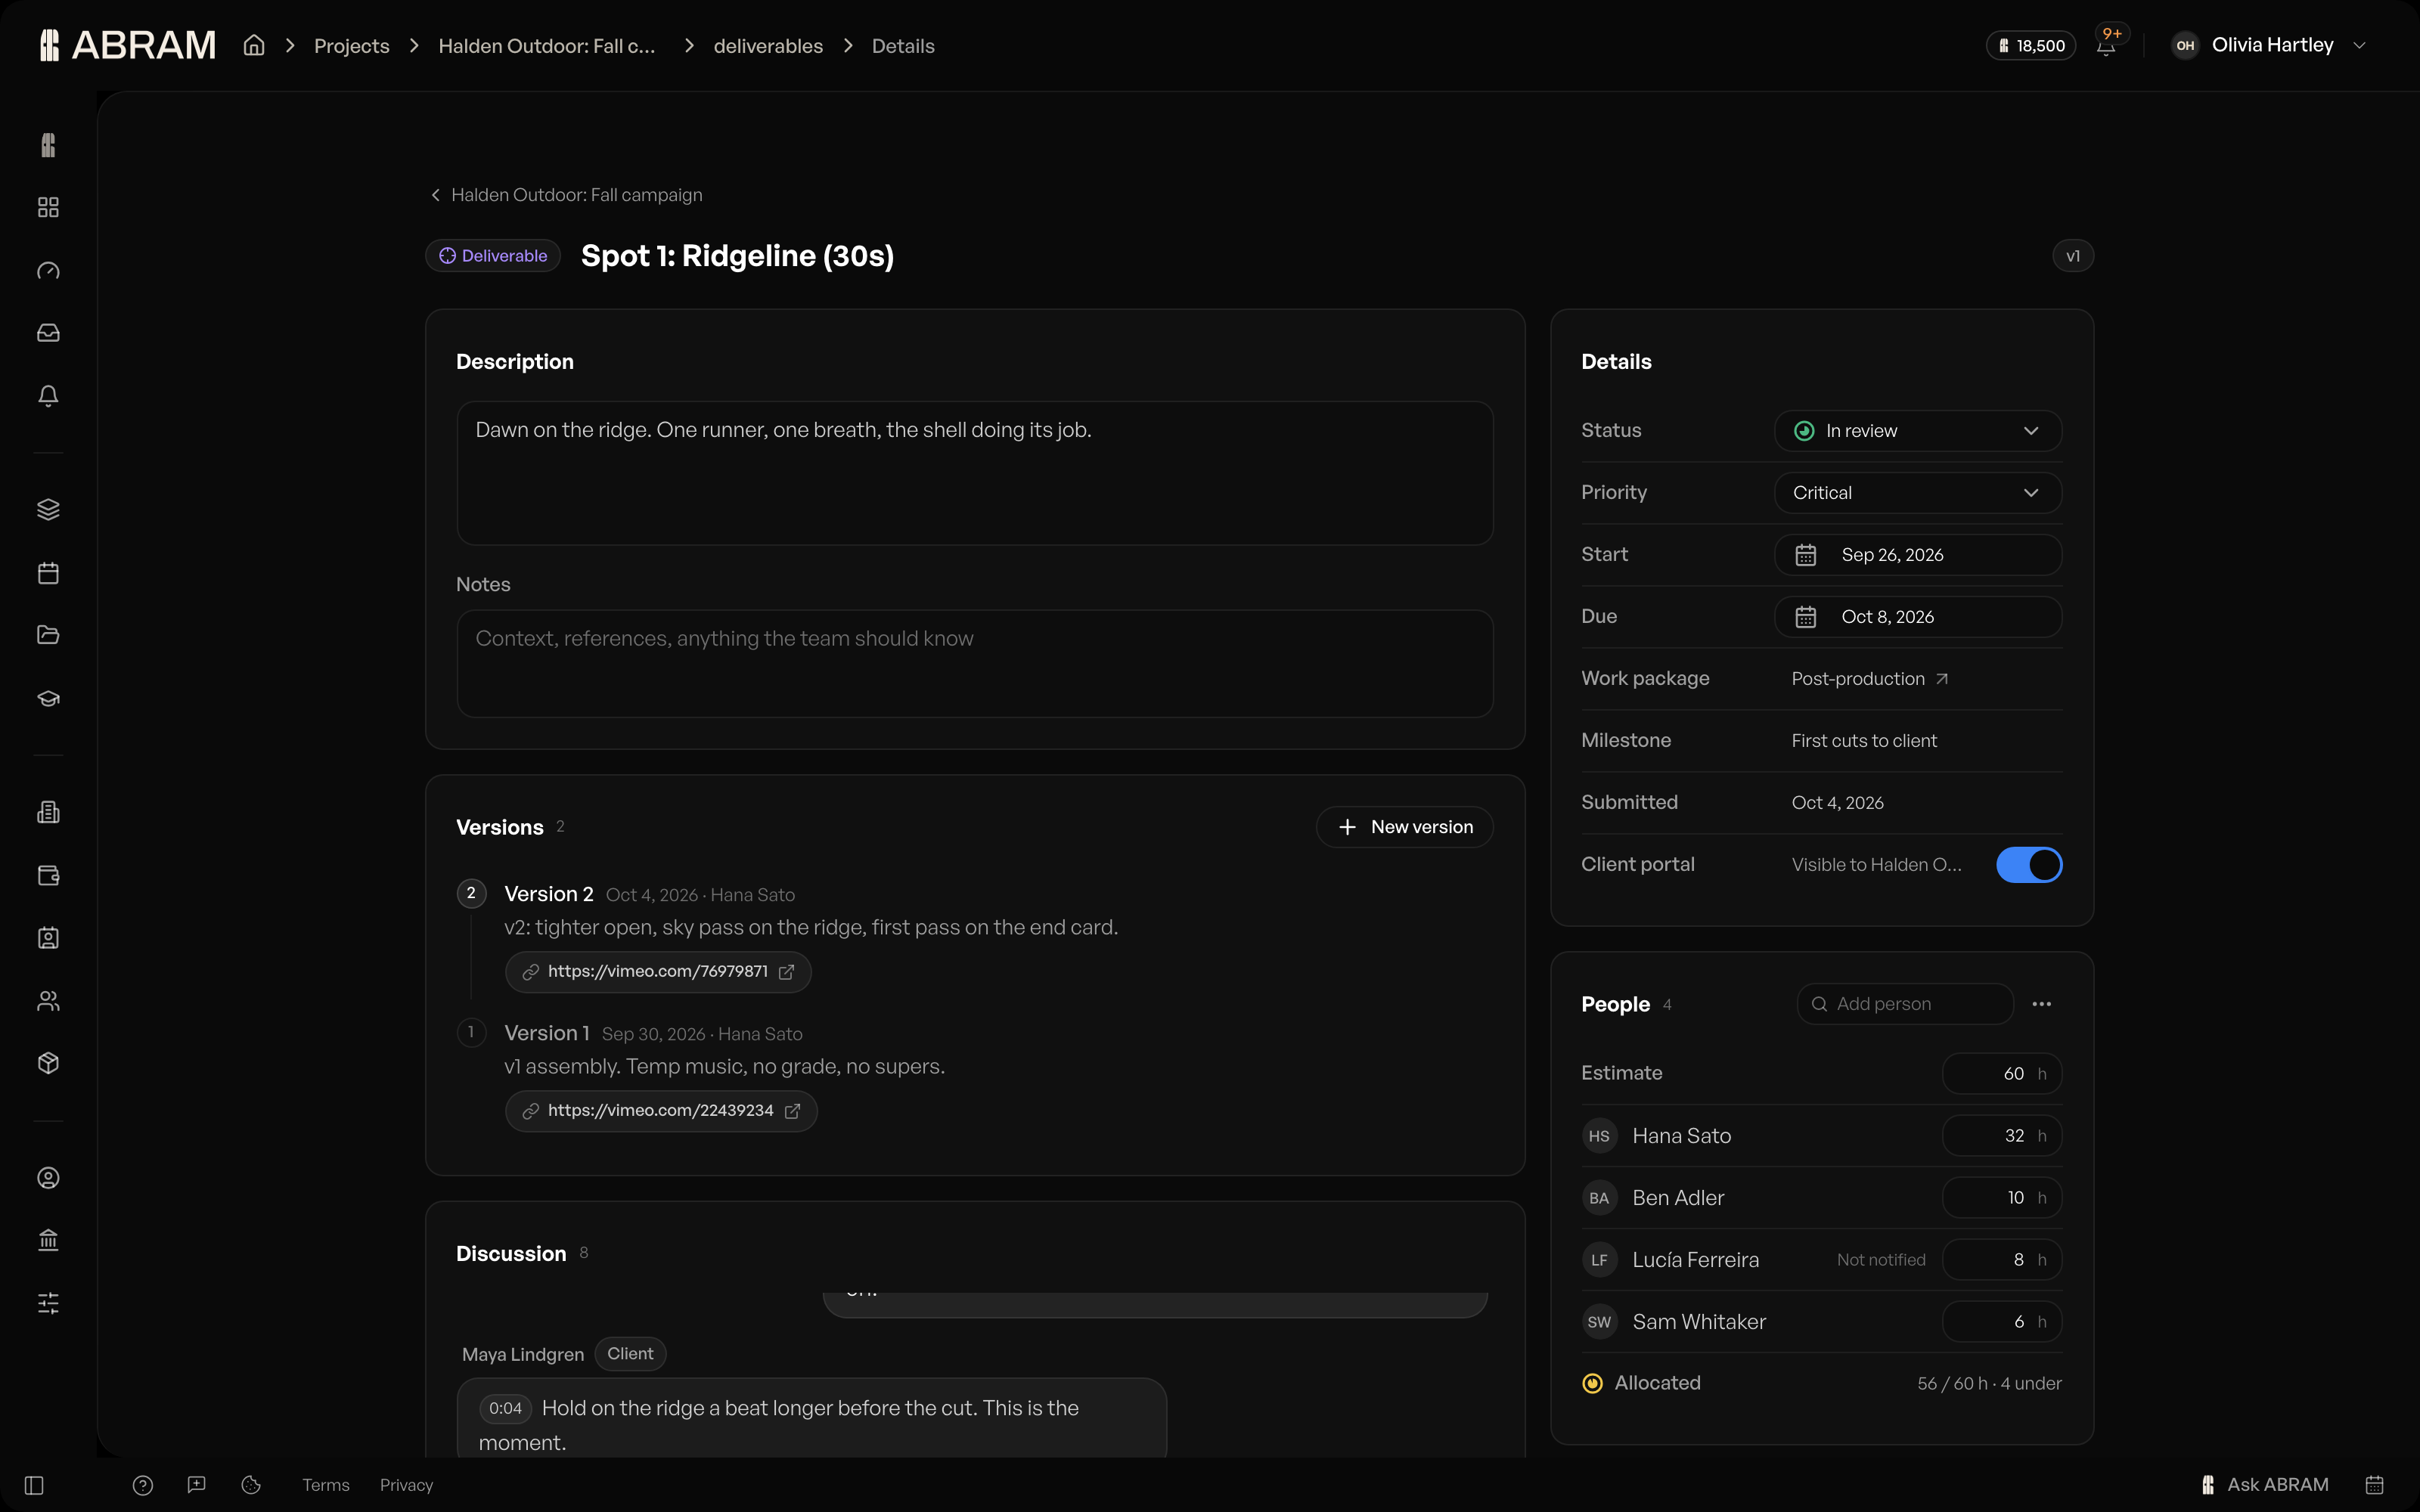Open vimeo link 76979871 for Version 2

tap(658, 972)
